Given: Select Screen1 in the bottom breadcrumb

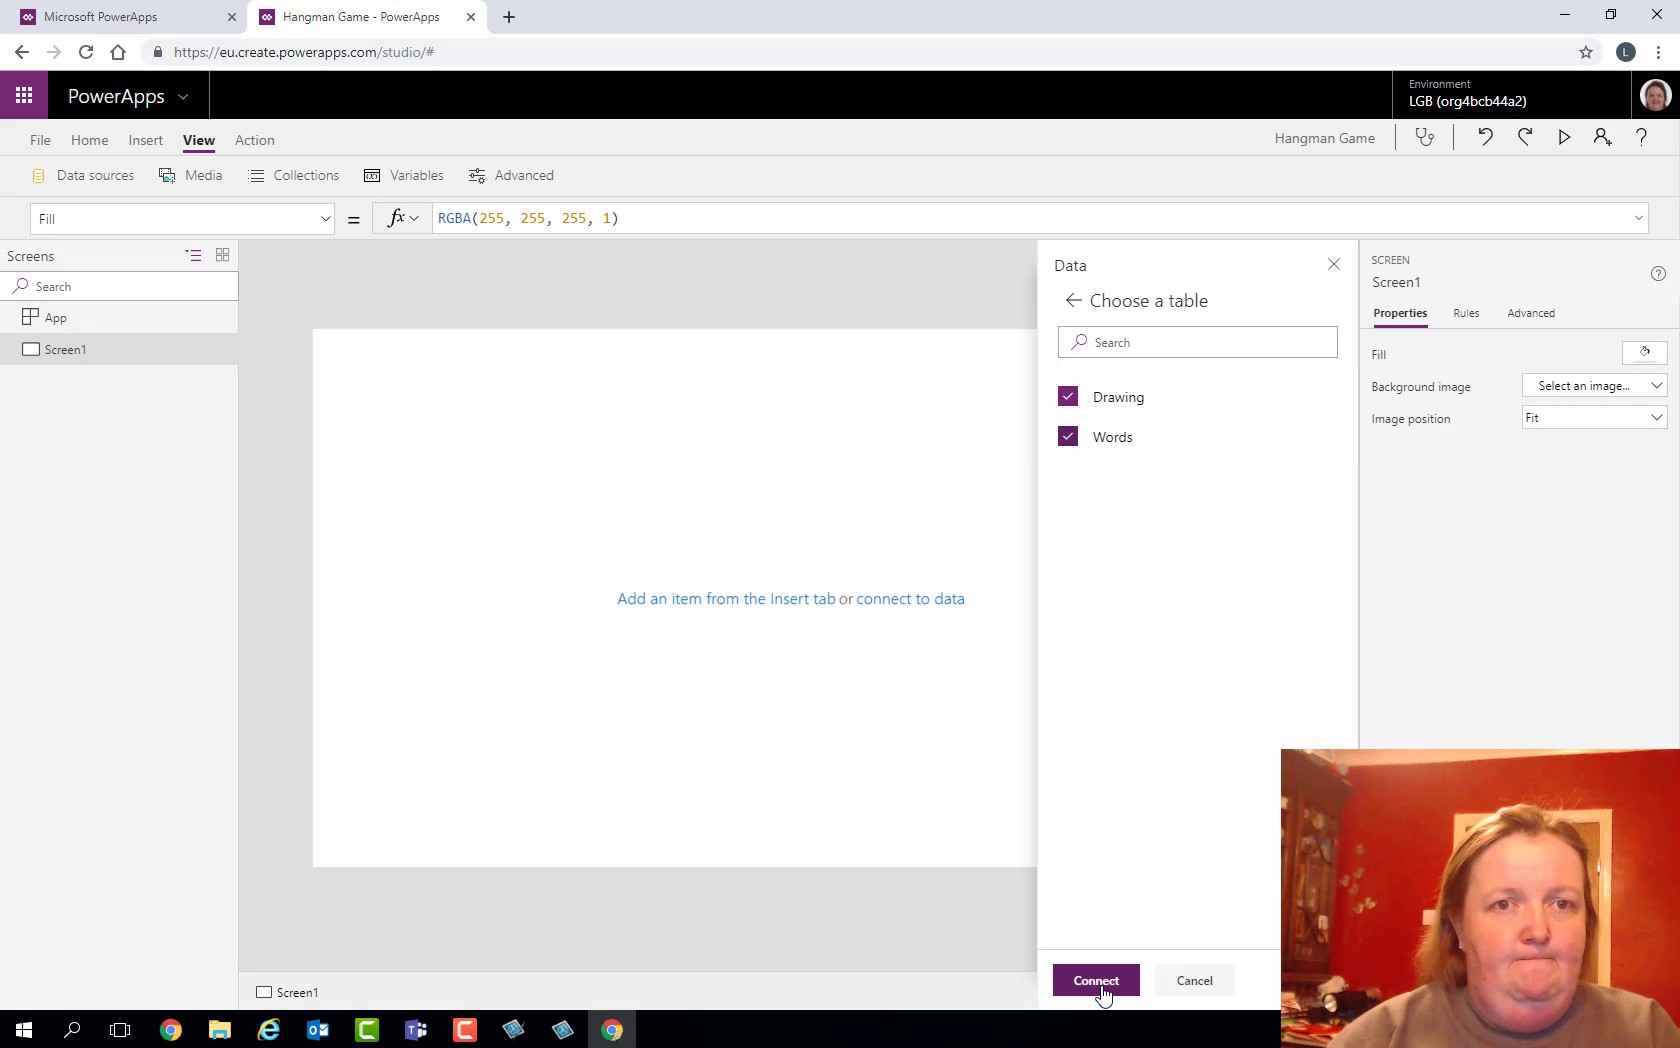Looking at the screenshot, I should 288,992.
